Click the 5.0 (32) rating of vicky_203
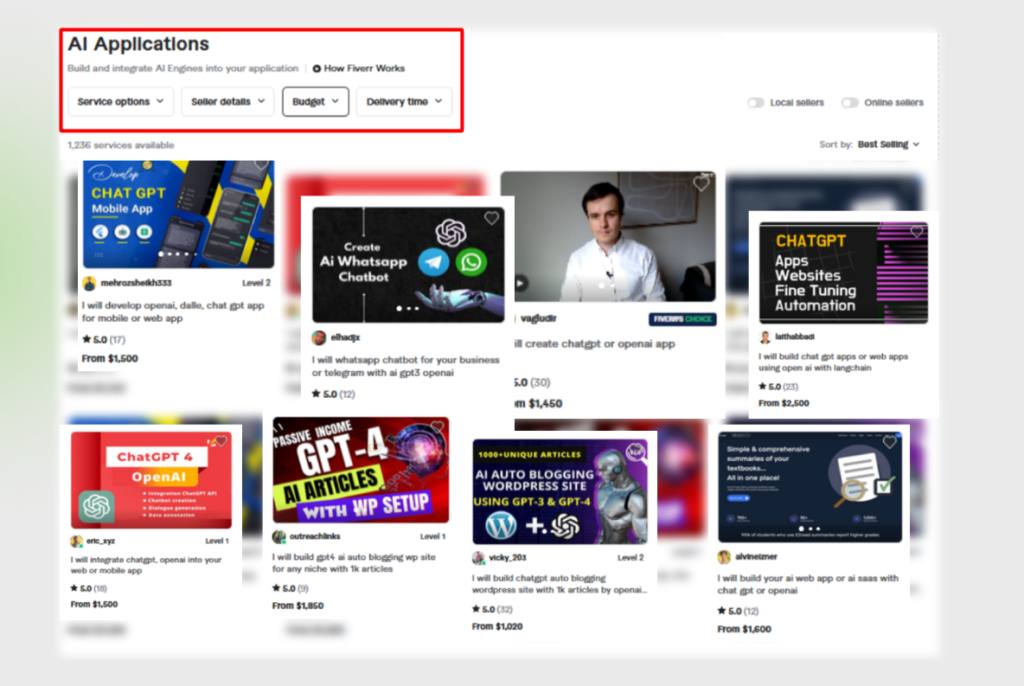The height and width of the screenshot is (686, 1024). coord(492,610)
